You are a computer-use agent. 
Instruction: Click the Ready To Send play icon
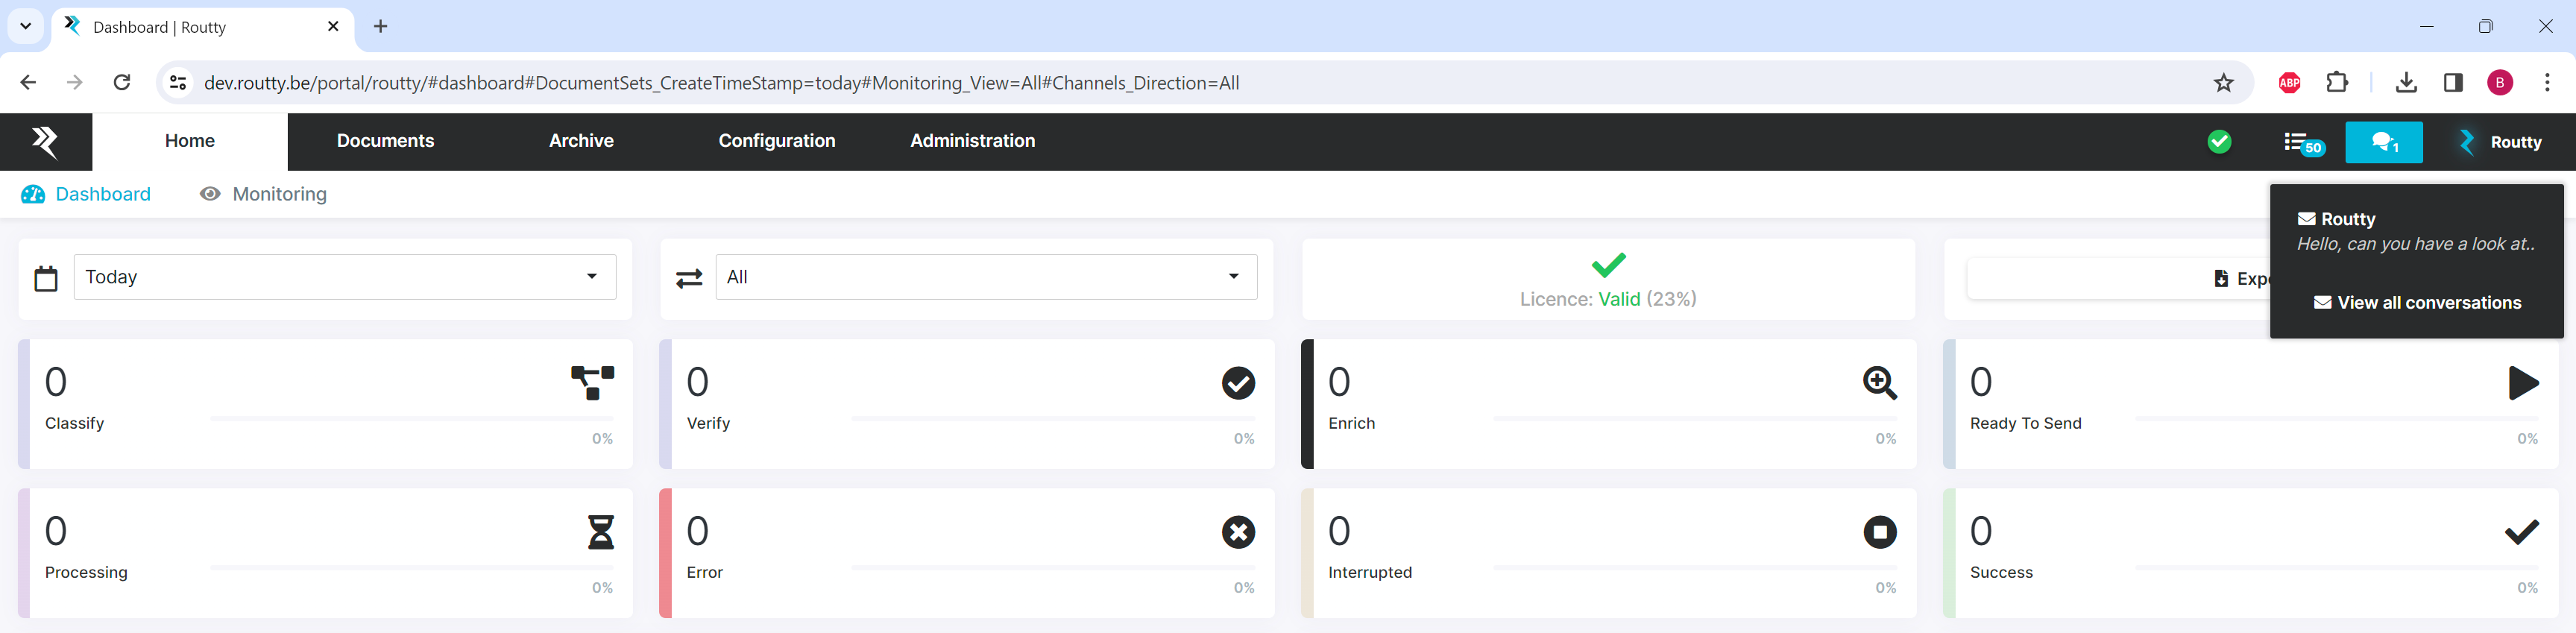coord(2522,383)
